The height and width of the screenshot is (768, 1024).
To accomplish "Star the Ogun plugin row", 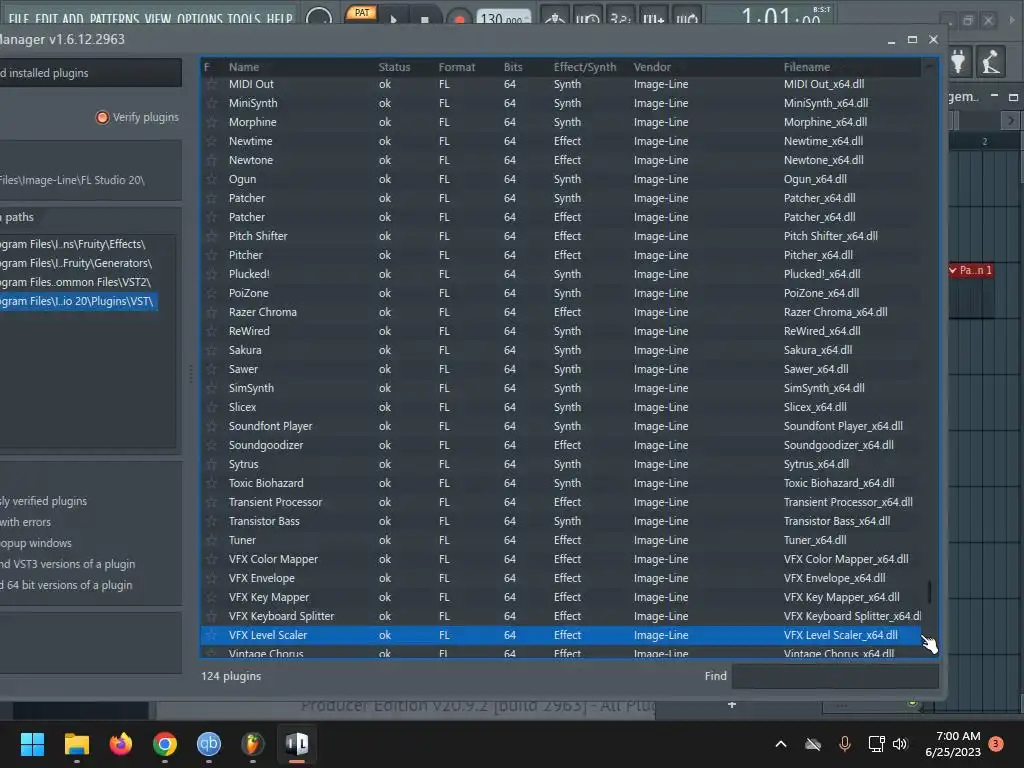I will pyautogui.click(x=211, y=179).
